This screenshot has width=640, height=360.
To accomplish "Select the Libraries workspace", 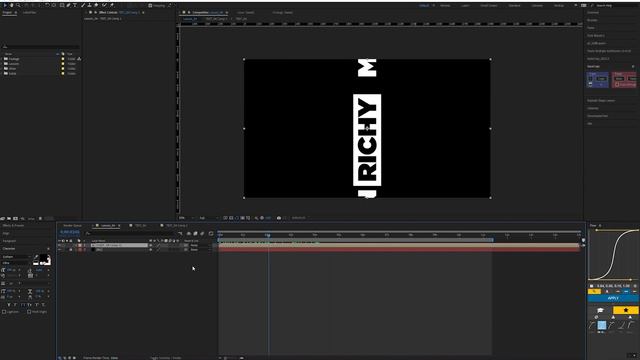I will click(537, 6).
